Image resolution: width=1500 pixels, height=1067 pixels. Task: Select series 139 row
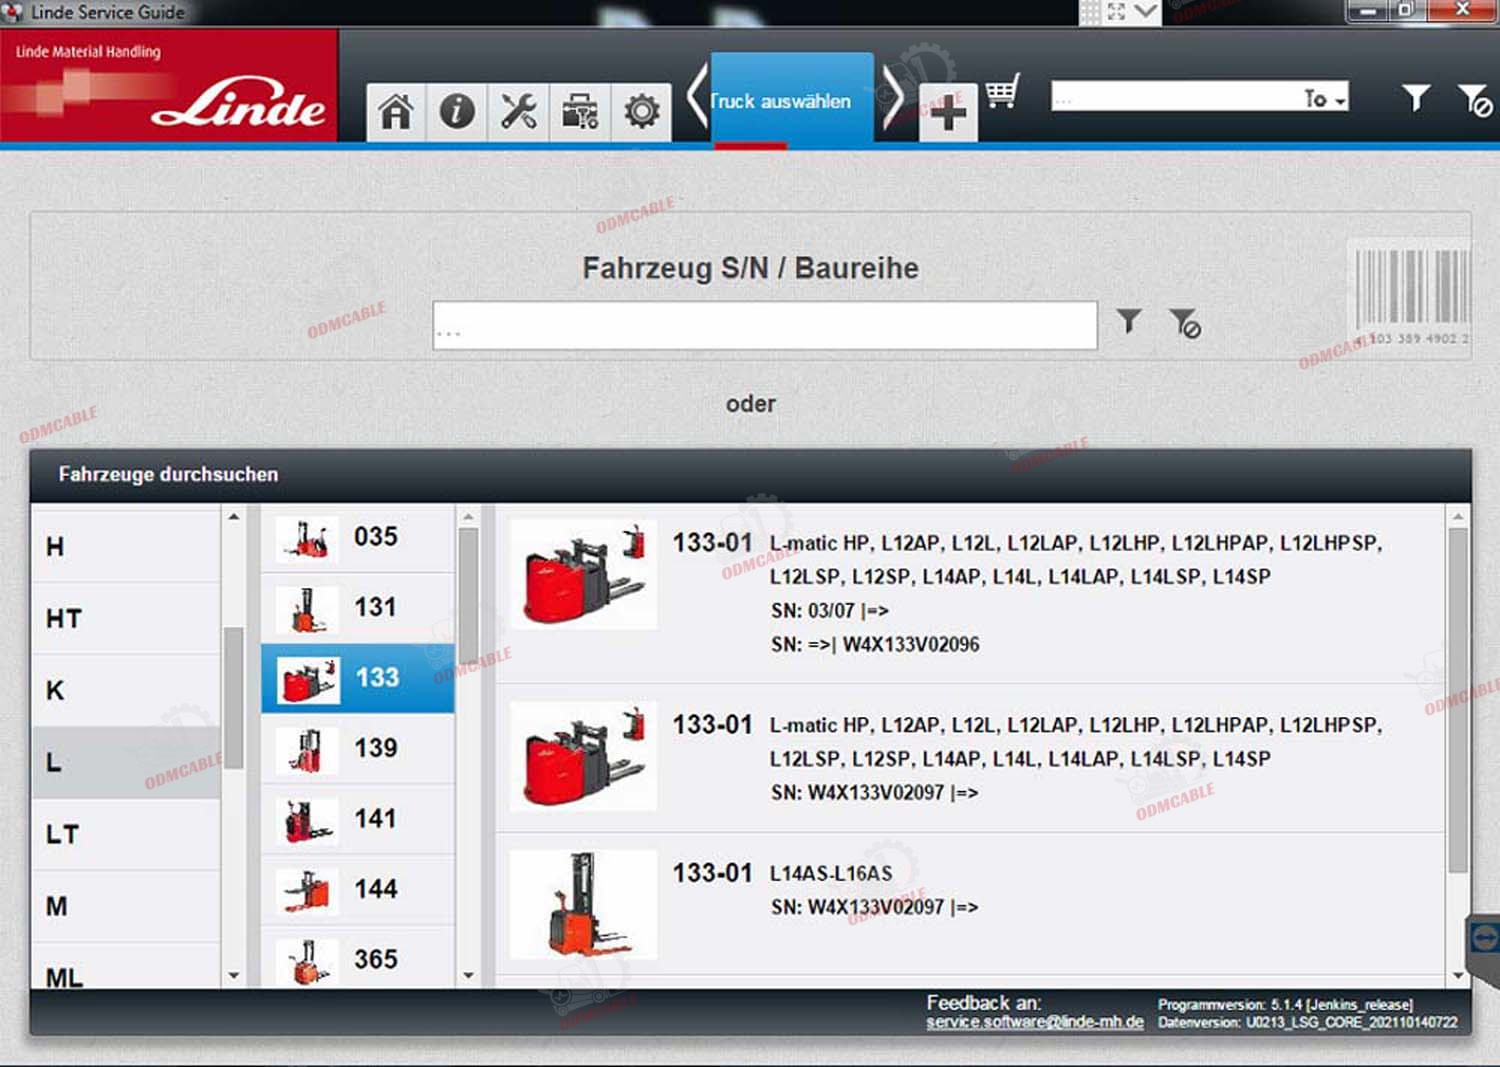tap(358, 748)
